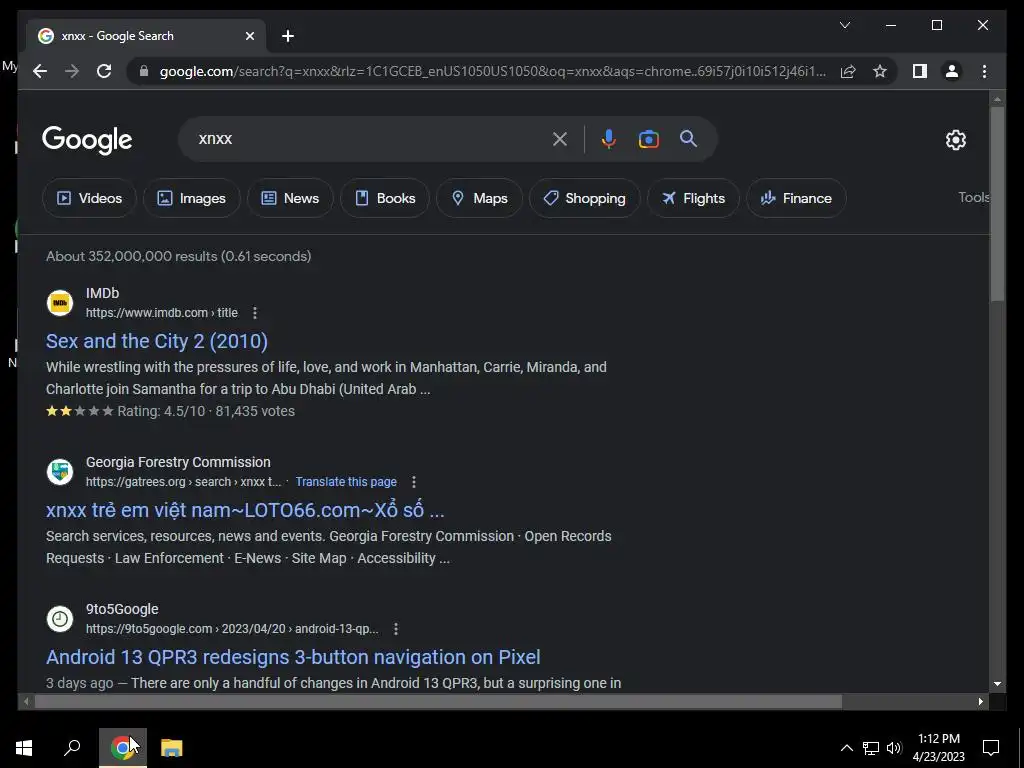Open the 9to5Google result's three-dot menu
Viewport: 1024px width, 768px height.
(x=396, y=629)
